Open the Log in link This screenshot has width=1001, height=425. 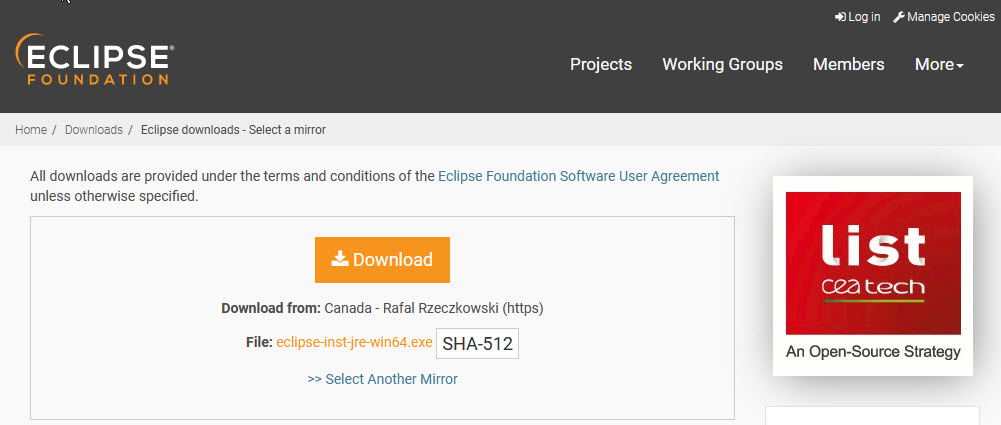coord(864,17)
